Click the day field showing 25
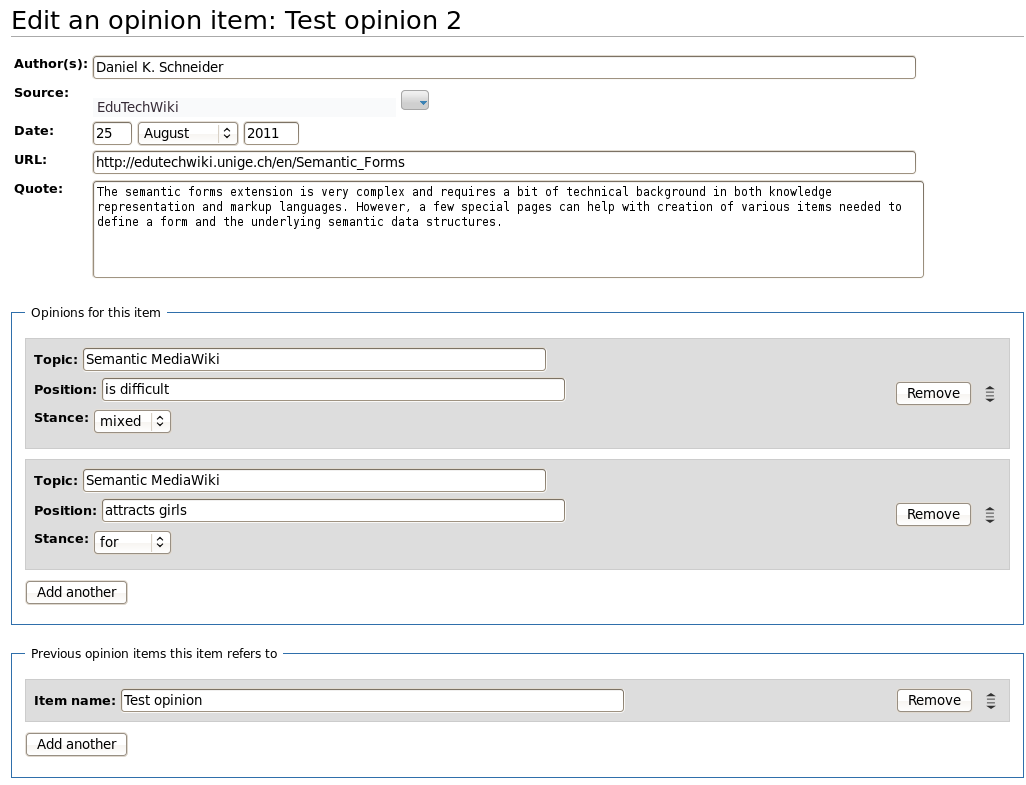1026x785 pixels. coord(112,133)
